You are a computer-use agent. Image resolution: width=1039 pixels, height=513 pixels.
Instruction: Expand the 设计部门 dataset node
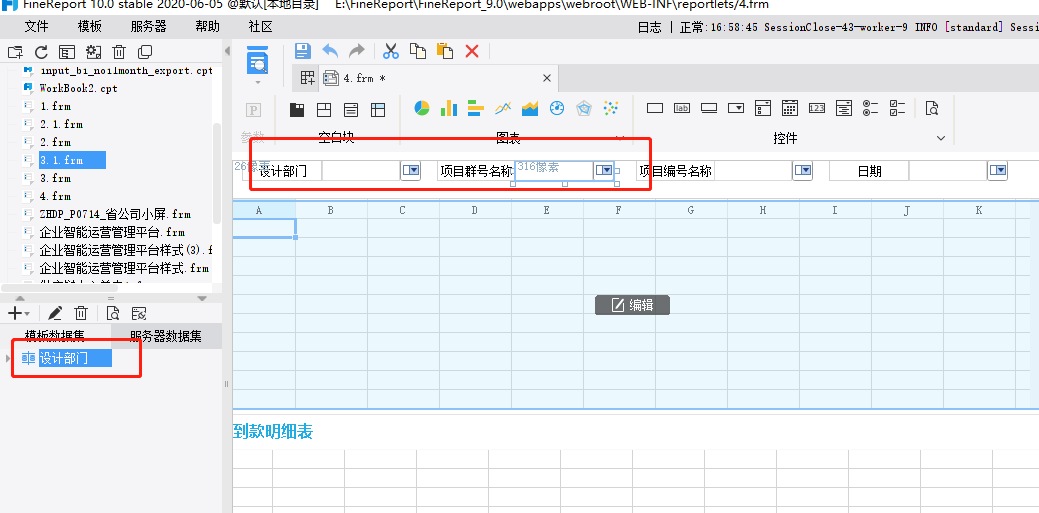(8, 359)
